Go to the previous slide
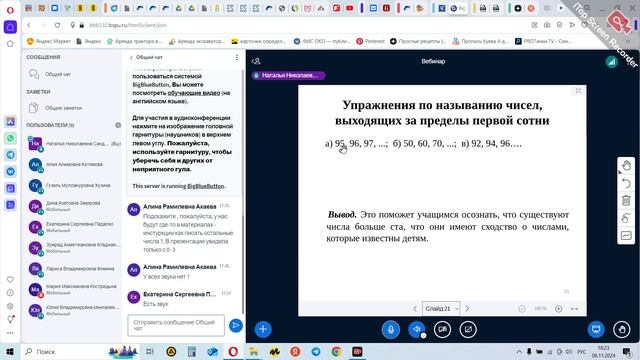Screen dimensions: 640x360 pyautogui.click(x=415, y=309)
